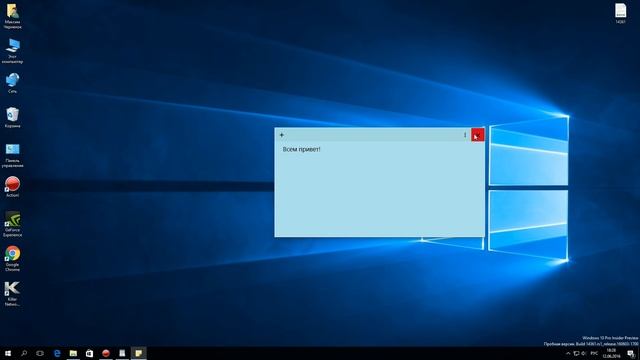Select the Killer Network desktop shortcut
Viewport: 640px width, 360px height.
tap(13, 294)
